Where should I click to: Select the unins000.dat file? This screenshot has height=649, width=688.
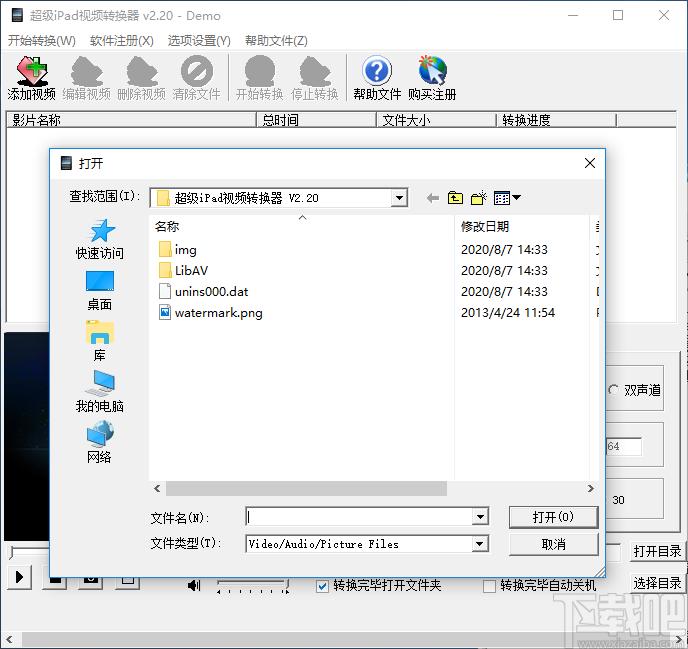[x=203, y=291]
